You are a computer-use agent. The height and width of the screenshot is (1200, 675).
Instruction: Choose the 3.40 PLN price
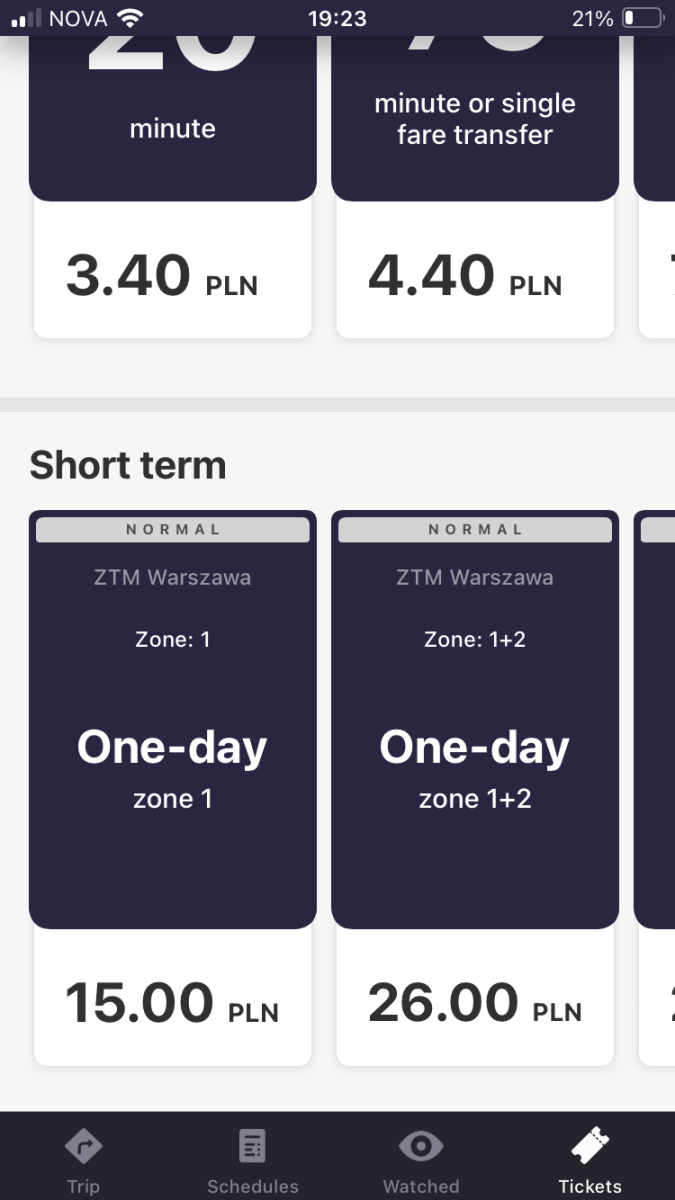click(162, 276)
